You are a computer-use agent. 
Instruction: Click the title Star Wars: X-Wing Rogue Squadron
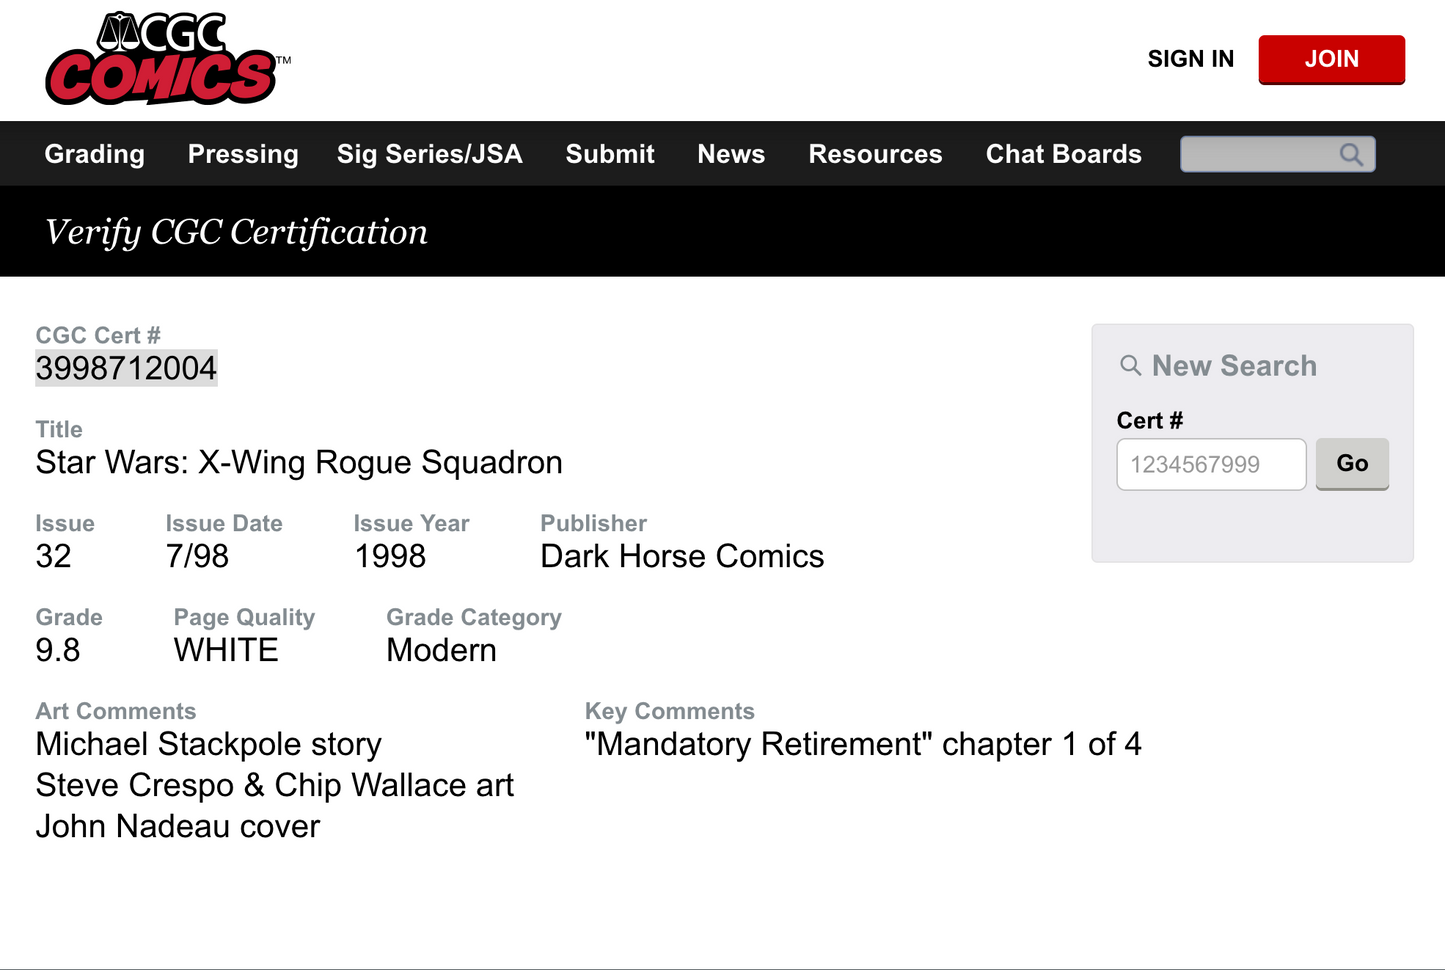pyautogui.click(x=299, y=462)
